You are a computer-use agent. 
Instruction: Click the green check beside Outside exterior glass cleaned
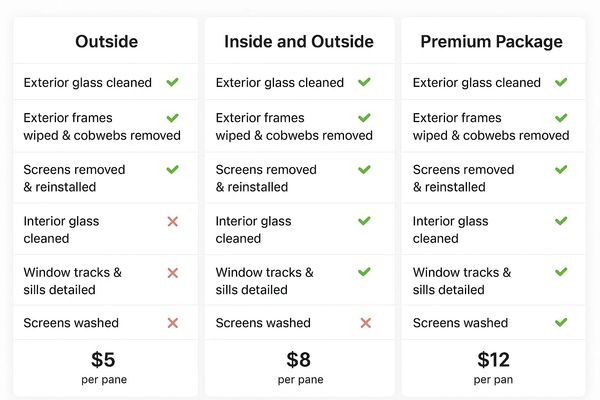[172, 82]
